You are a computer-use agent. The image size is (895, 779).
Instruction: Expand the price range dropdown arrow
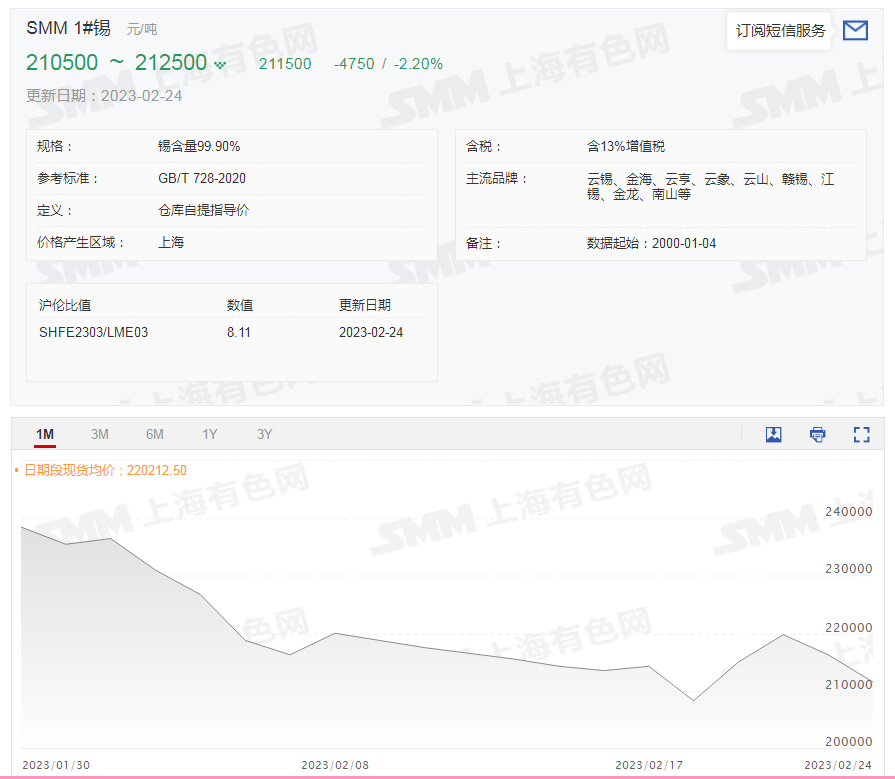point(220,63)
